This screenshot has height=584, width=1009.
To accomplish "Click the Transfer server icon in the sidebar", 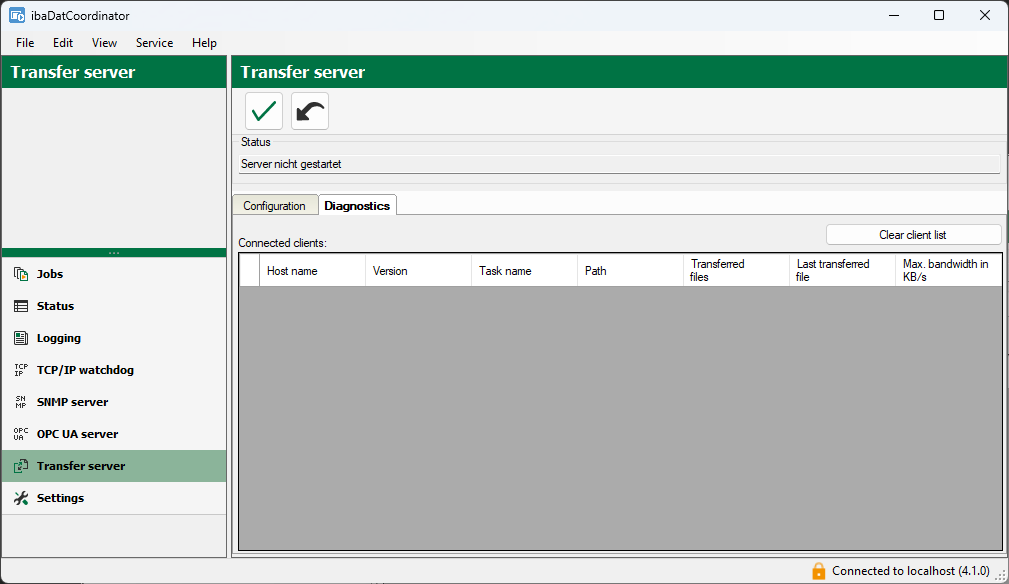I will [21, 466].
